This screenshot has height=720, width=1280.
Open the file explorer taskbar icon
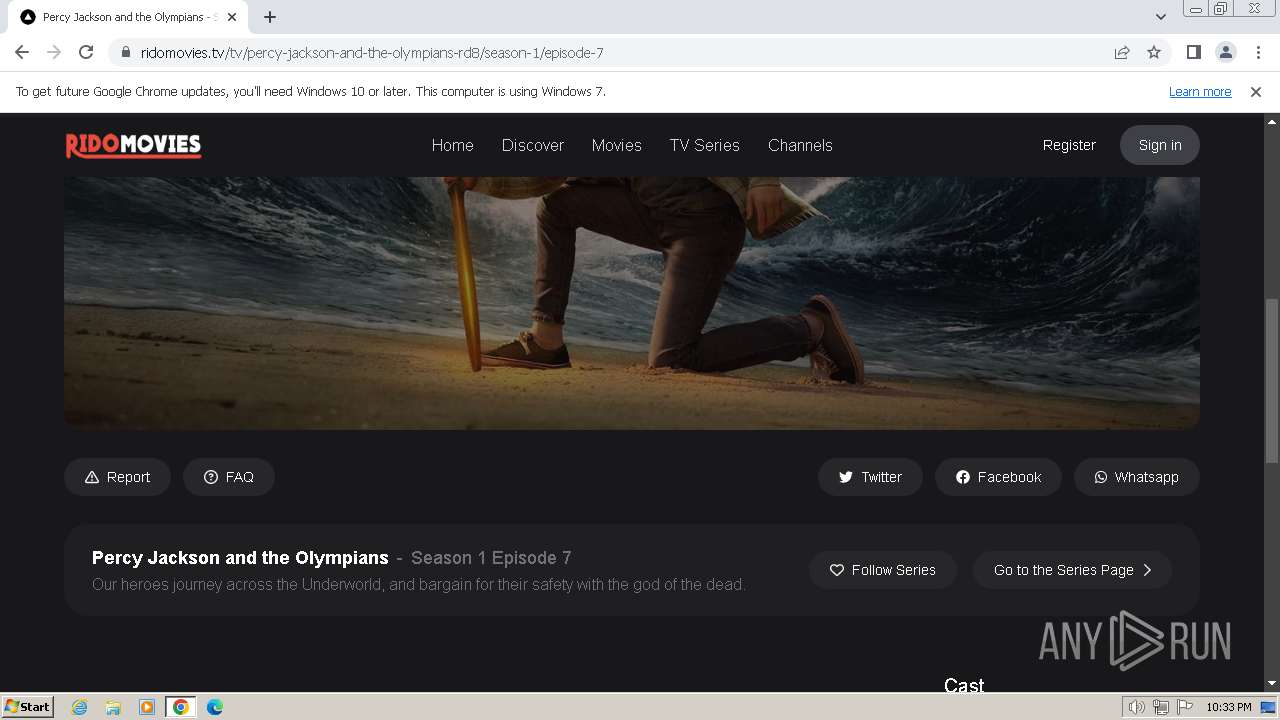tap(113, 707)
